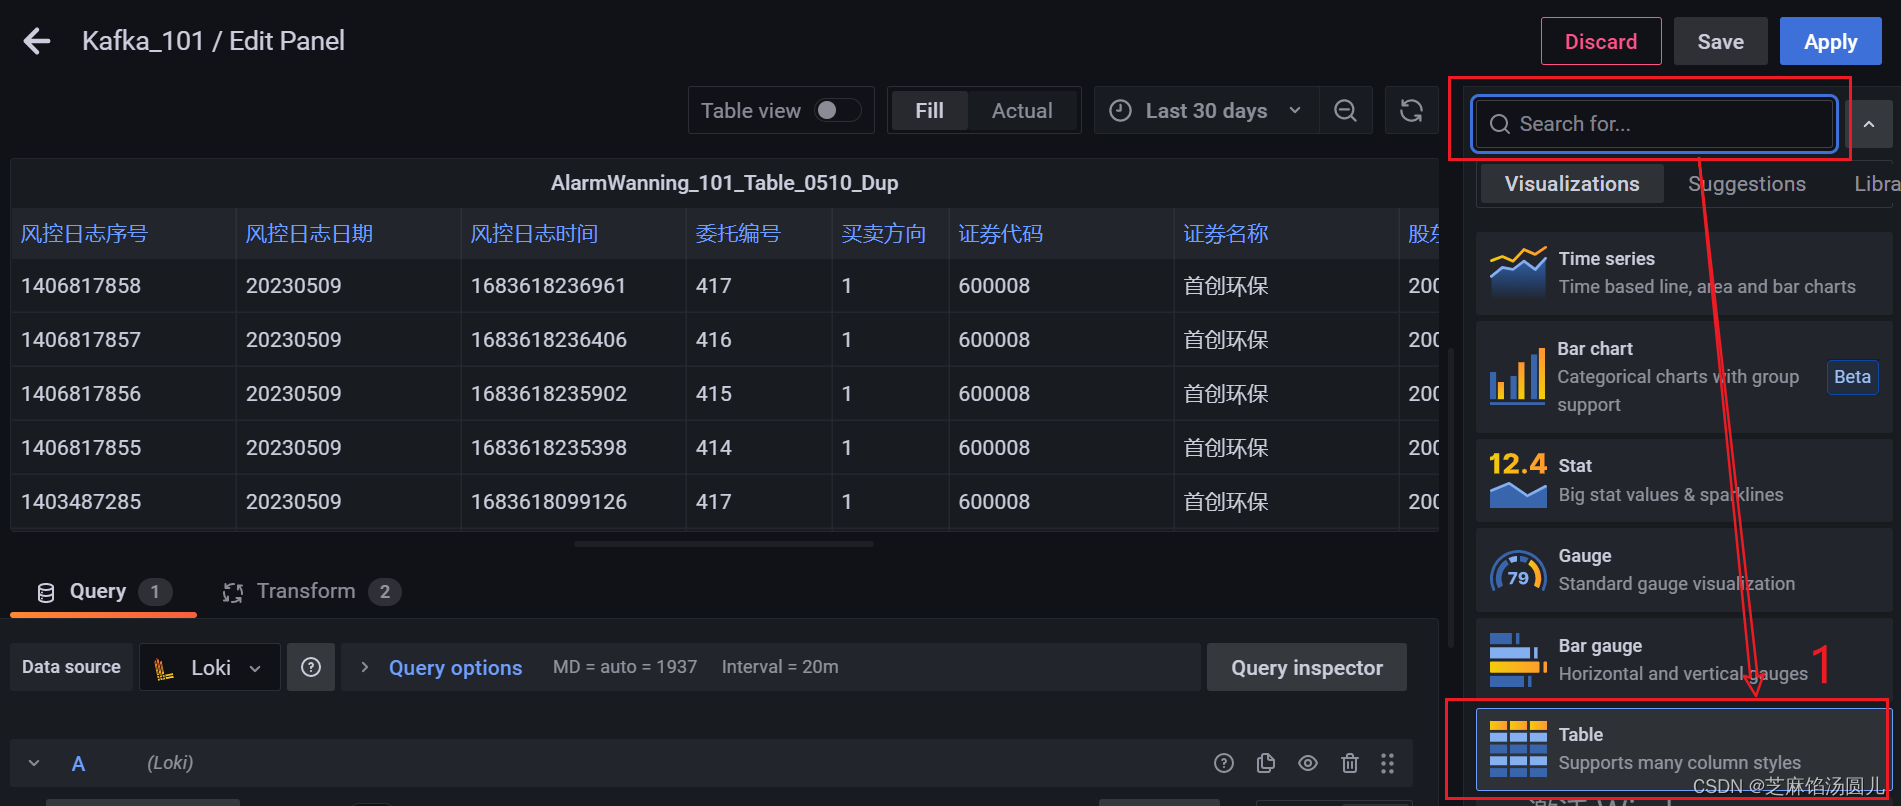The height and width of the screenshot is (806, 1901).
Task: Collapse query row A
Action: pos(34,763)
